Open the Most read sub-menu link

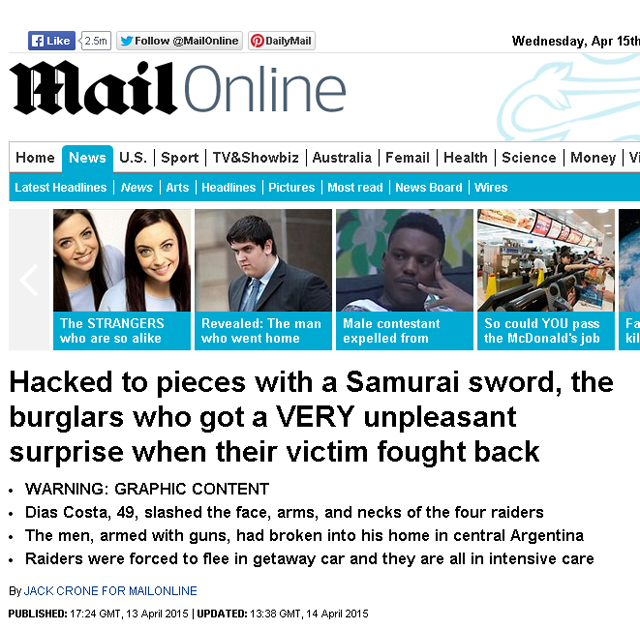pos(355,187)
